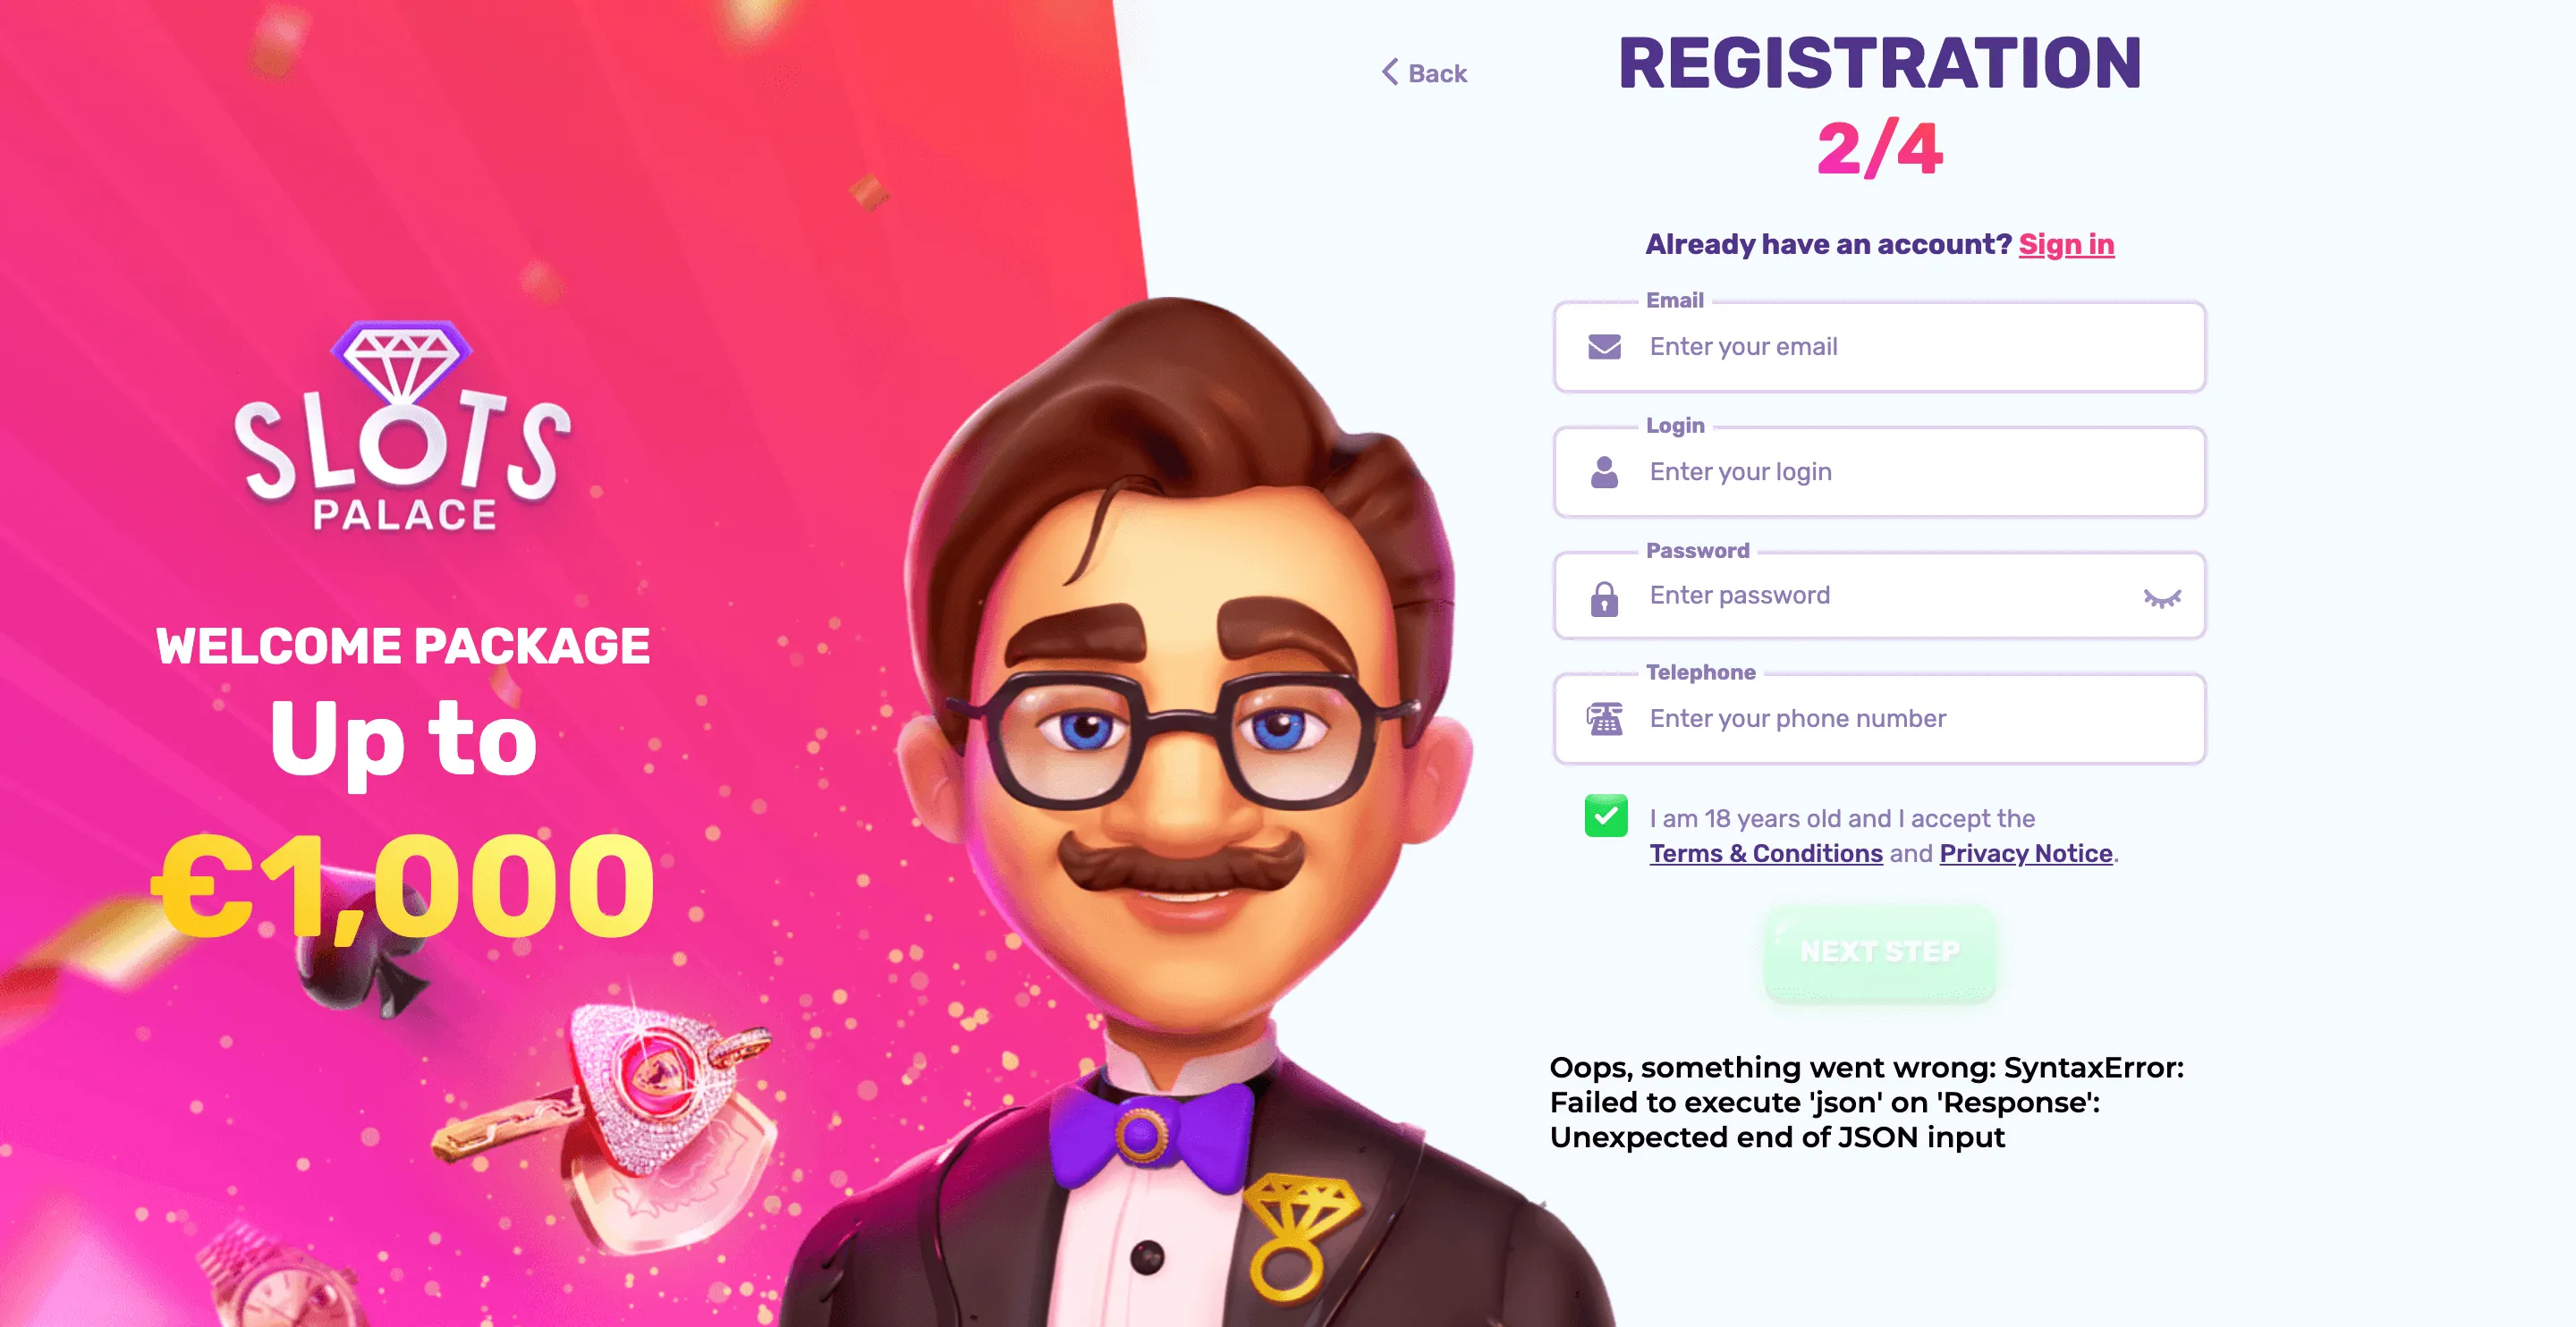This screenshot has height=1327, width=2576.
Task: Click the telephone icon in Telephone field
Action: pyautogui.click(x=1604, y=718)
